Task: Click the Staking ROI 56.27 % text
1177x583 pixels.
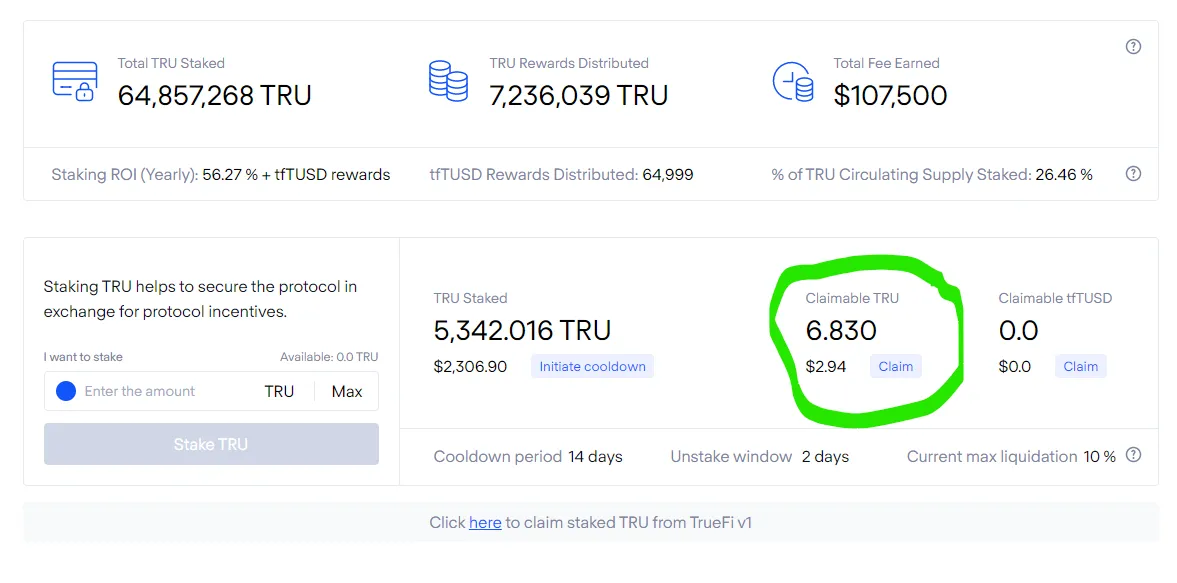Action: pos(221,175)
